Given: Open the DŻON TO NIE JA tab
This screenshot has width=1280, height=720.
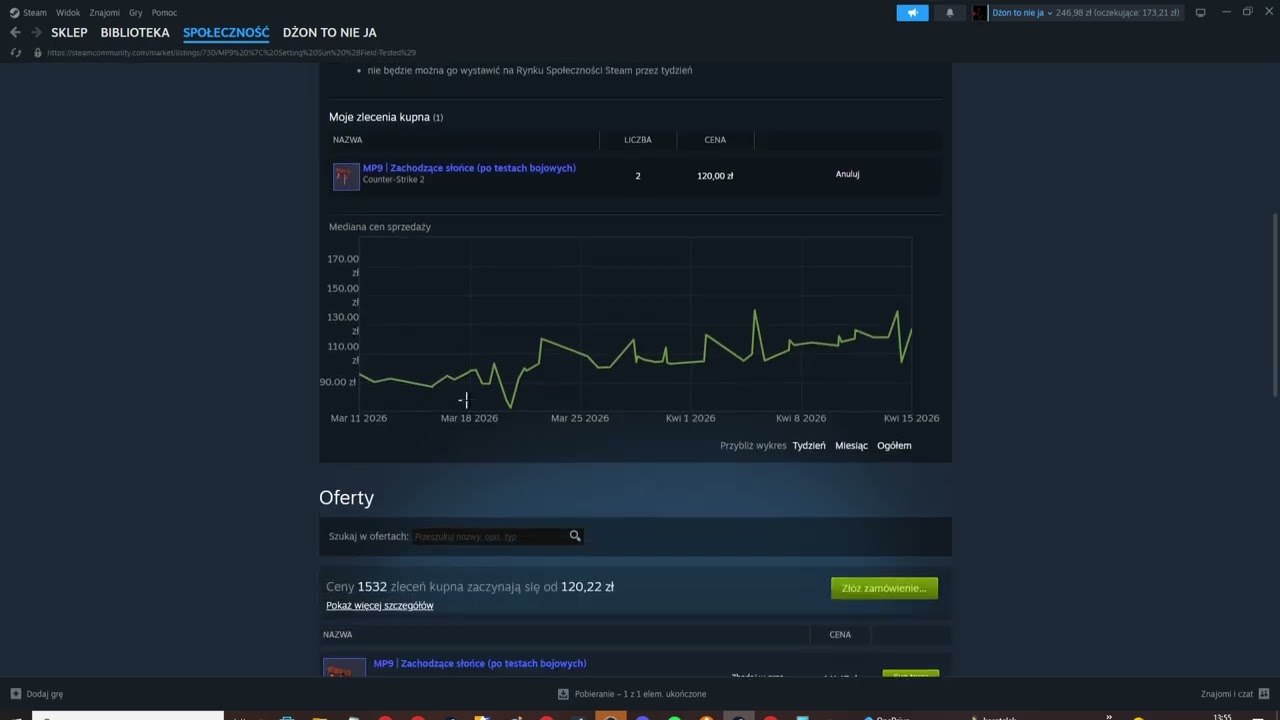Looking at the screenshot, I should 330,33.
